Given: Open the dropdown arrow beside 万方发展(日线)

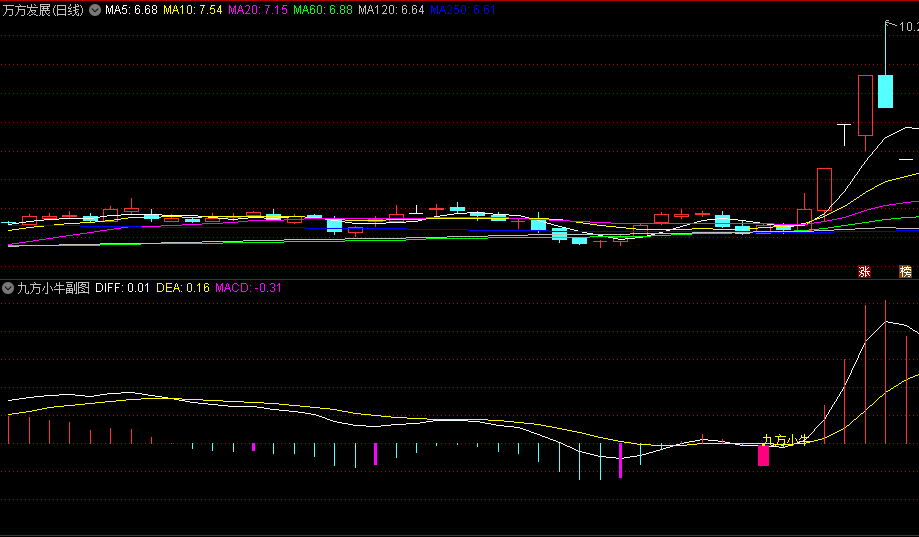Looking at the screenshot, I should tap(95, 10).
